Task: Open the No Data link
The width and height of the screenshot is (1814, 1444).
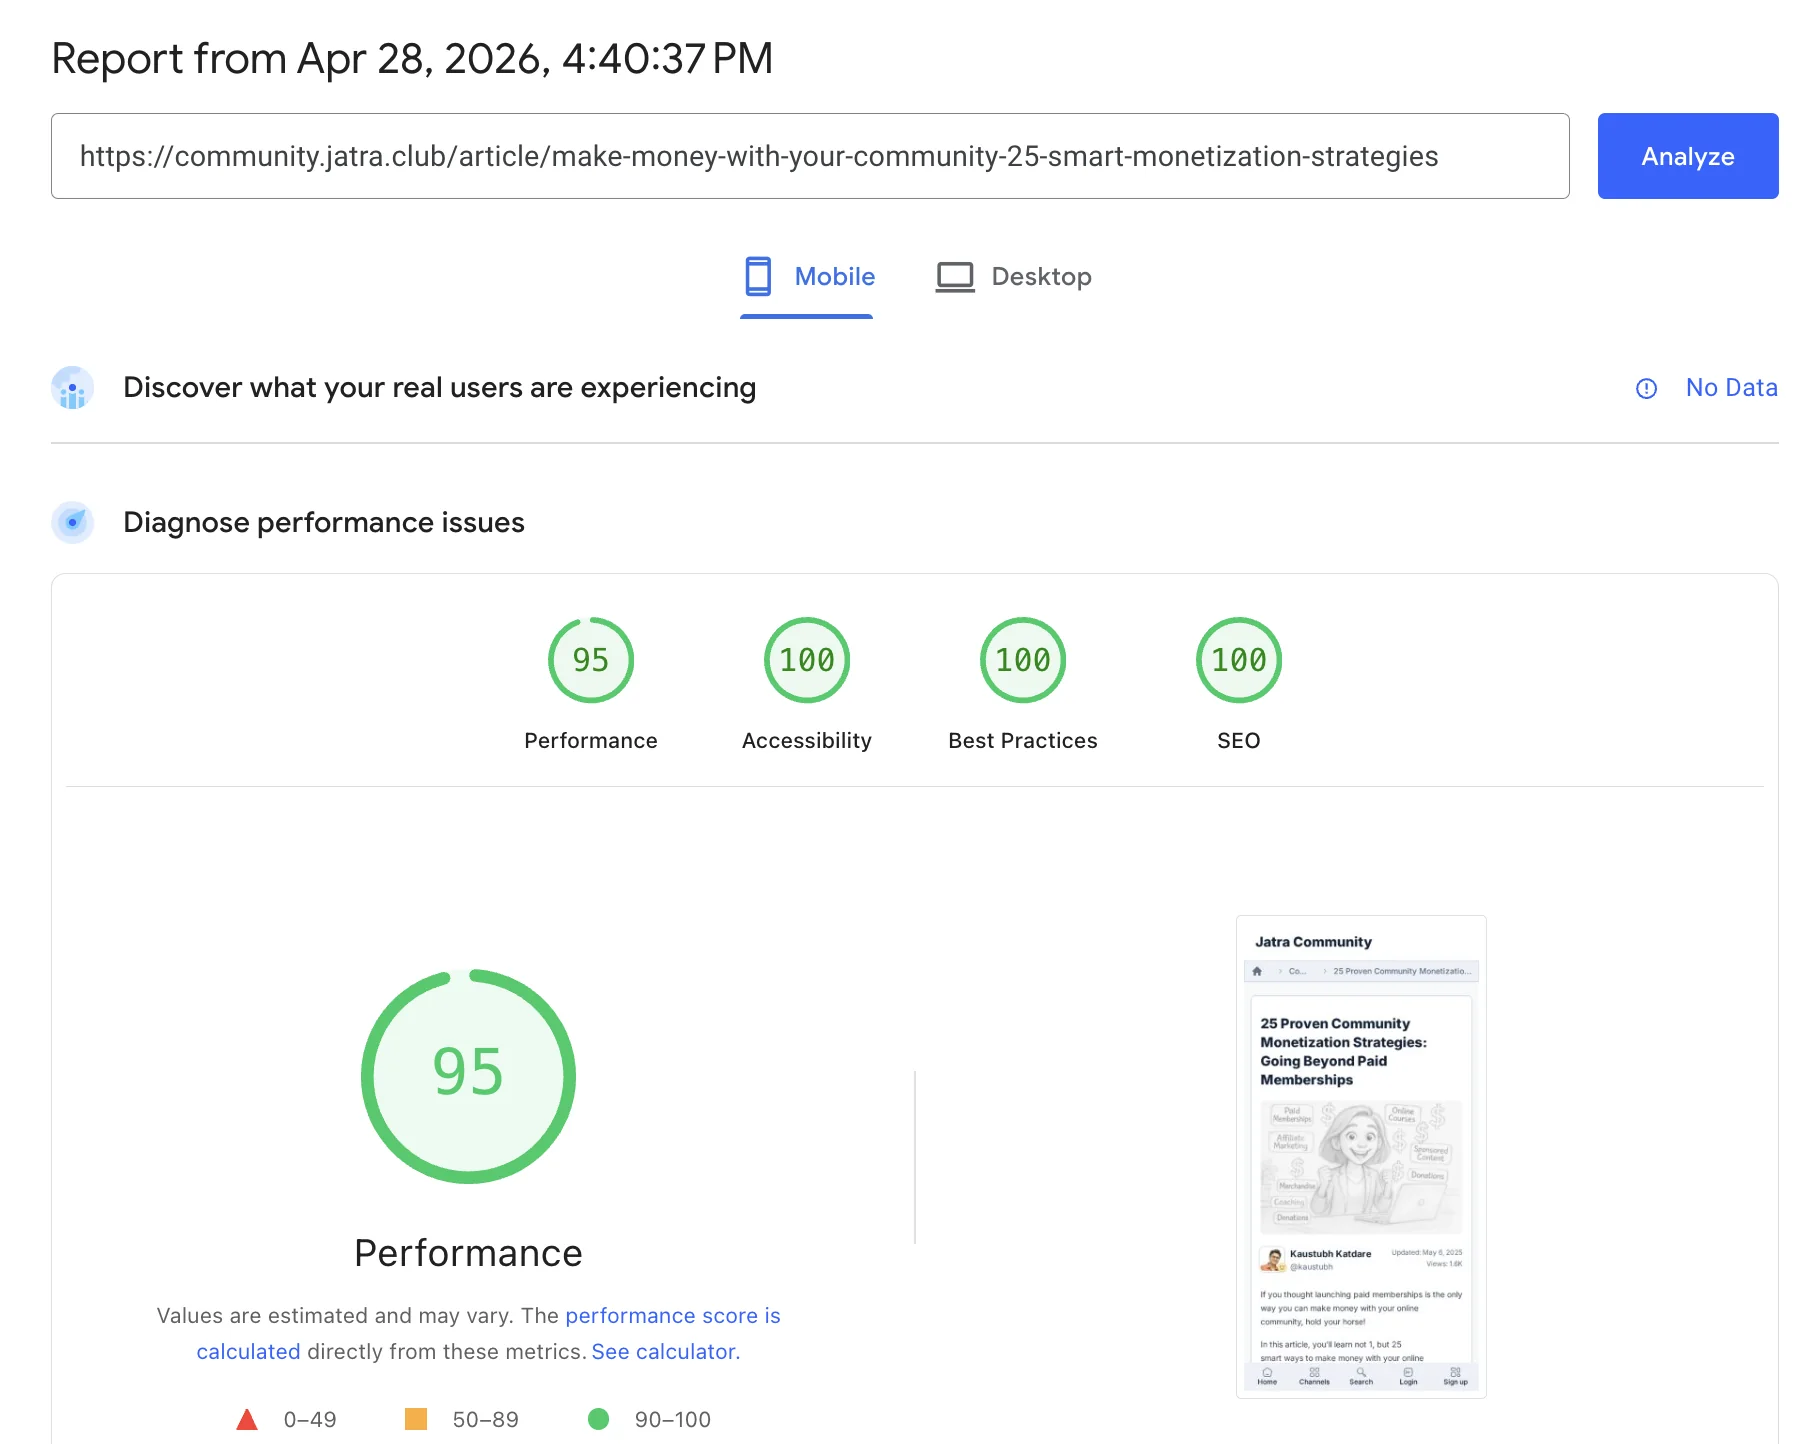Action: (1731, 388)
